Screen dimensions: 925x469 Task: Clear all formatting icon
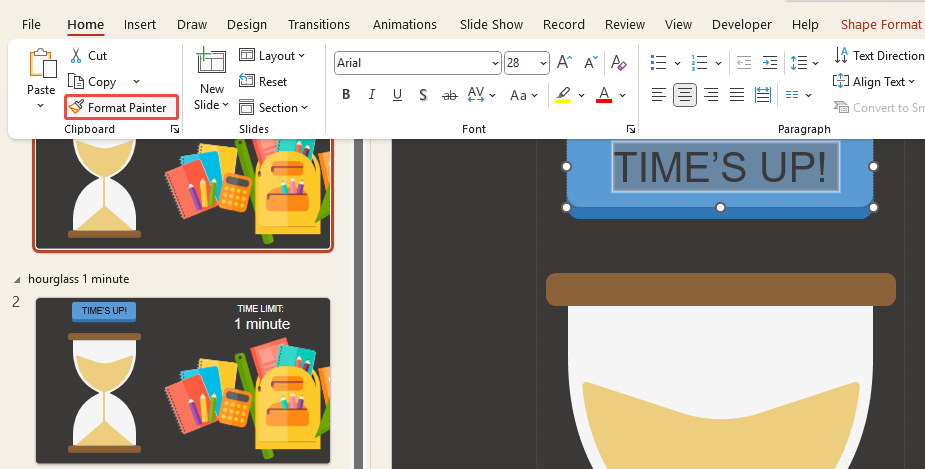tap(619, 63)
